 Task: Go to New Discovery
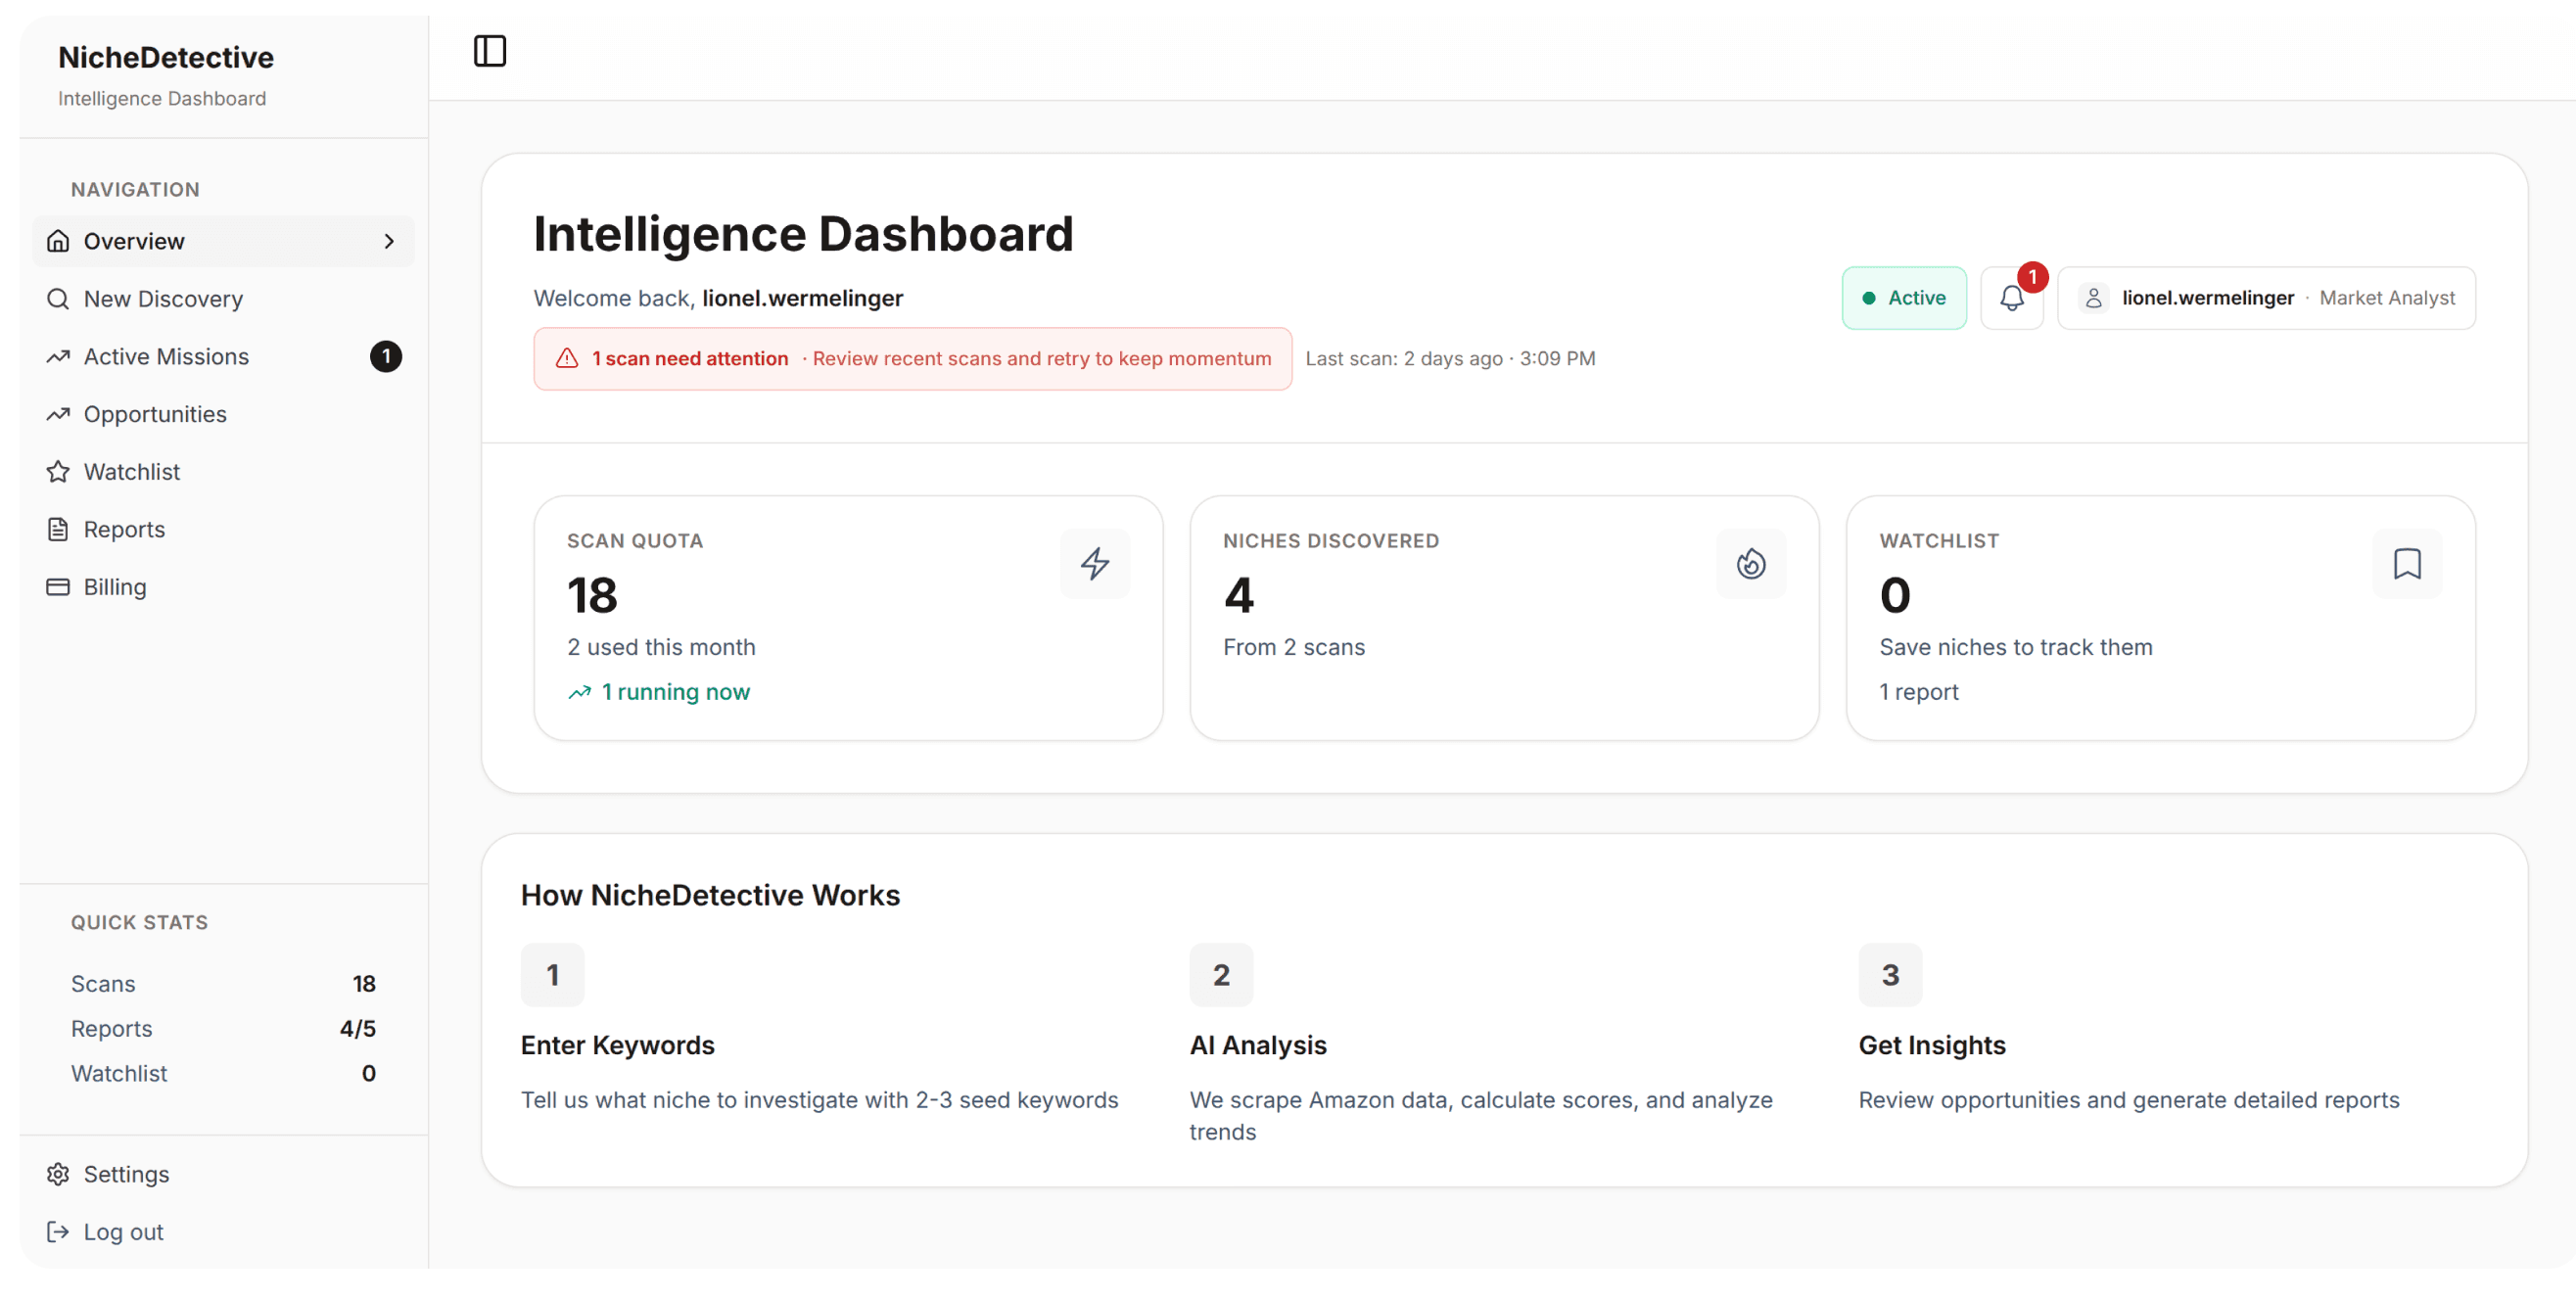pos(163,299)
